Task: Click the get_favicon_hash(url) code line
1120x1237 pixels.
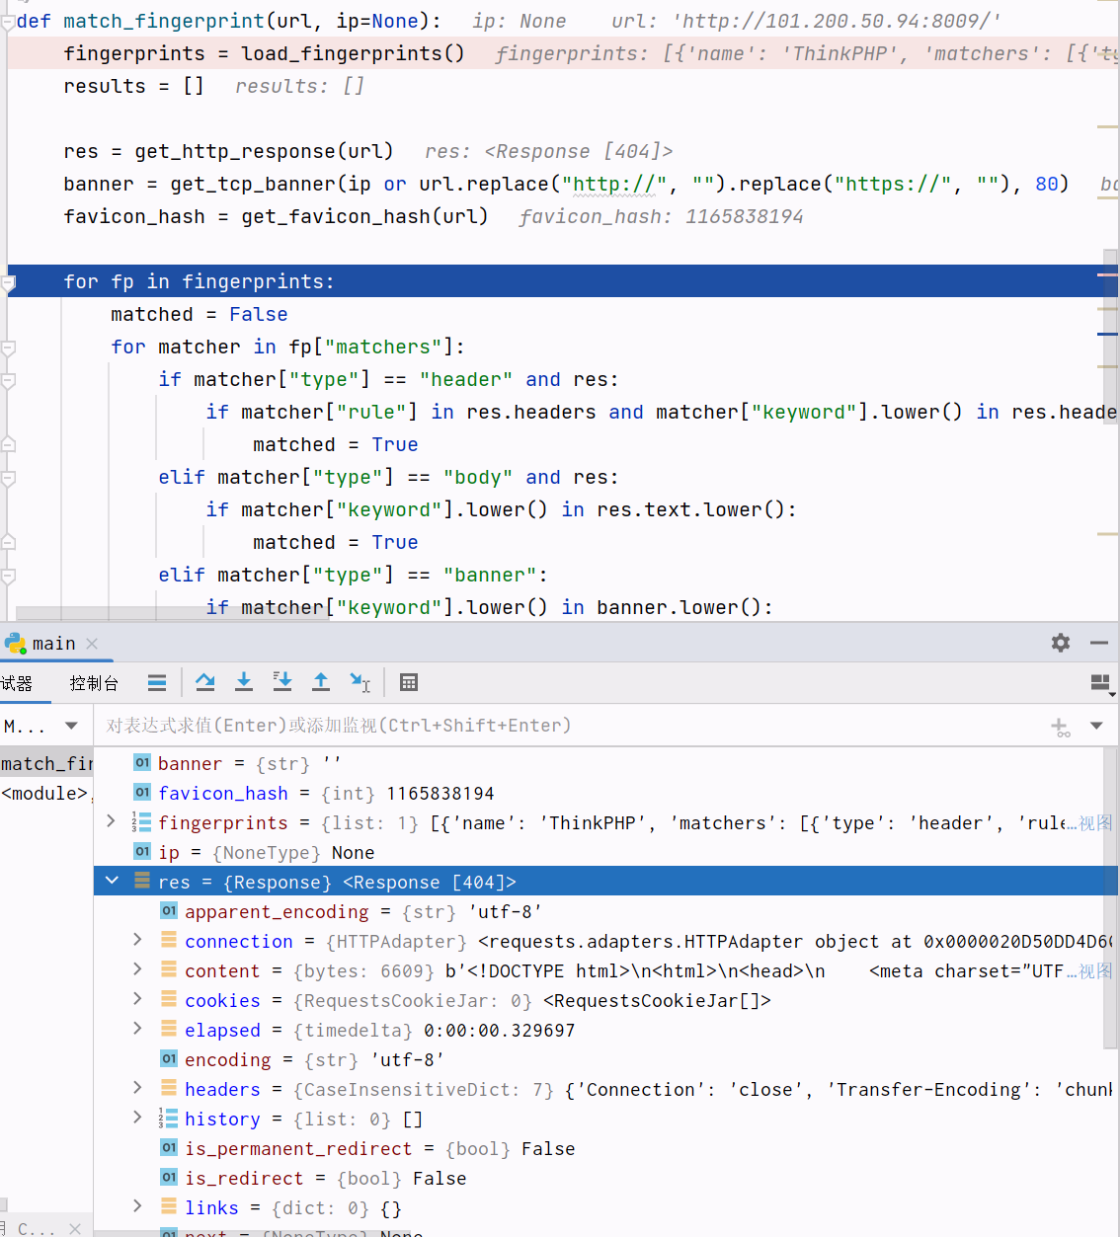Action: 276,216
